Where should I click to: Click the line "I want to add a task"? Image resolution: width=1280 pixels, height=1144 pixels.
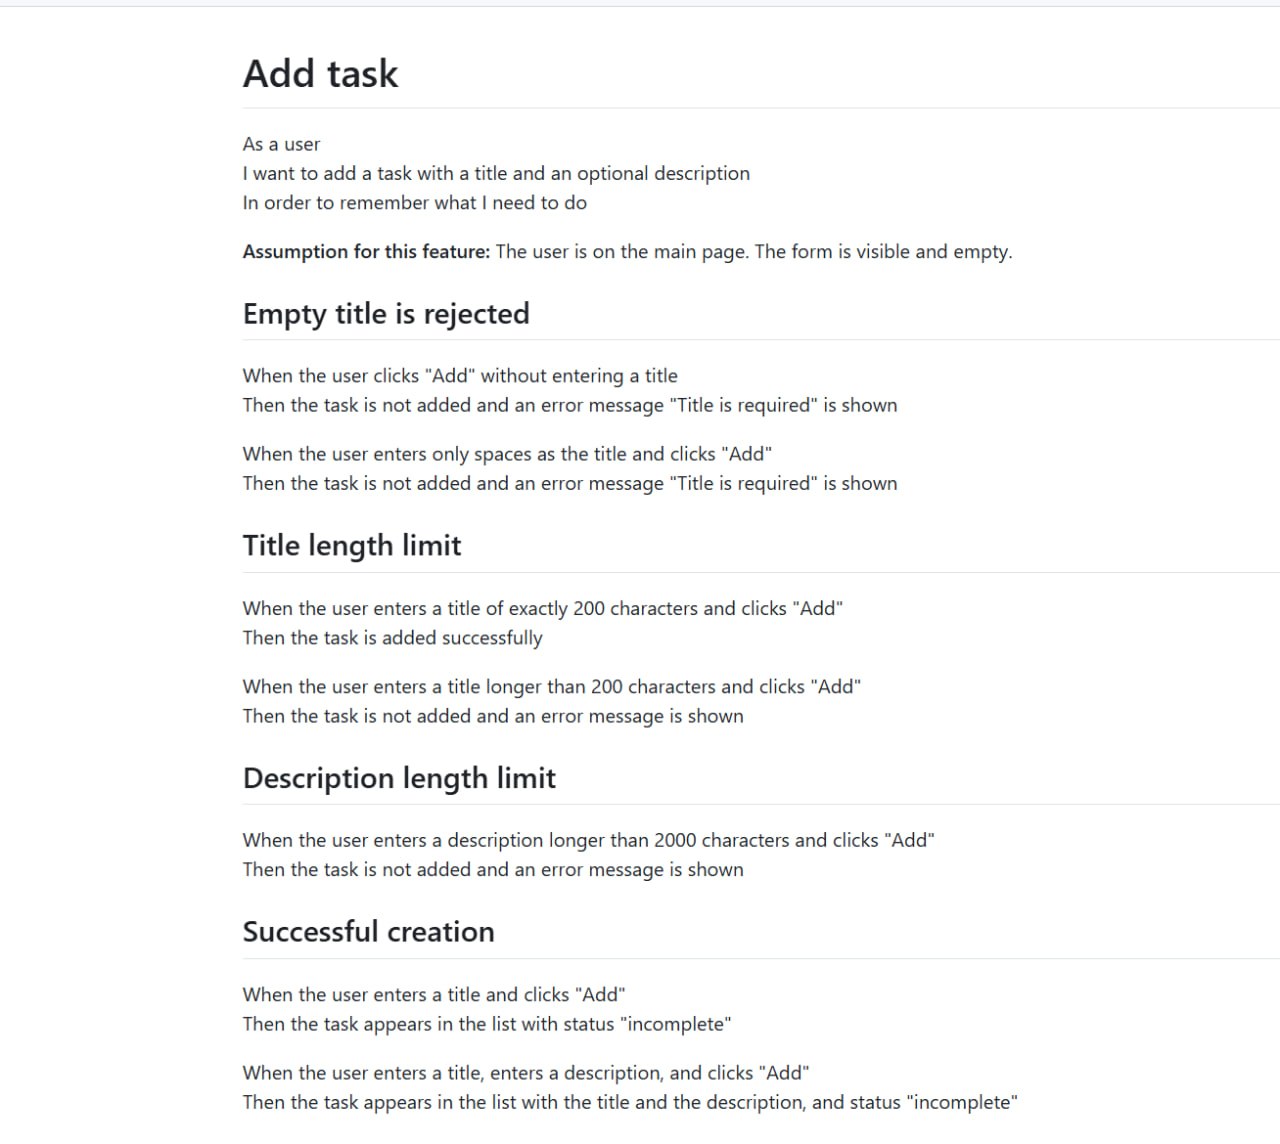pyautogui.click(x=496, y=174)
